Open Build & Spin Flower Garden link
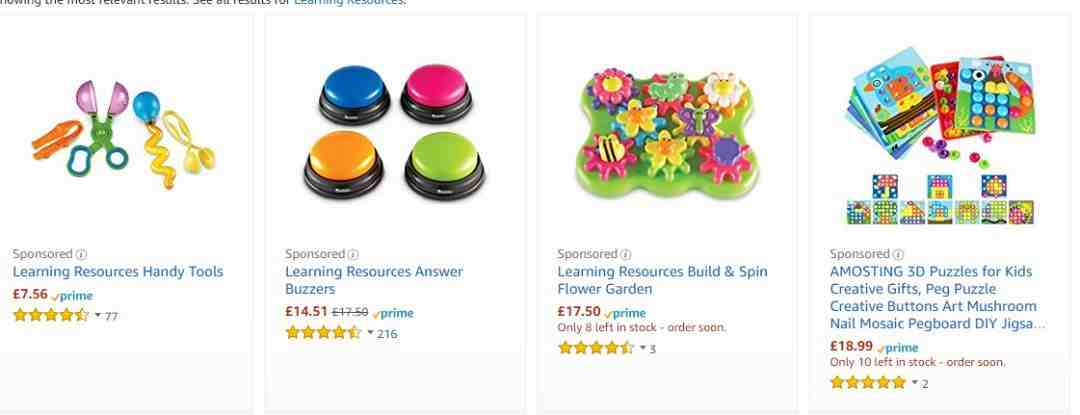 point(663,280)
